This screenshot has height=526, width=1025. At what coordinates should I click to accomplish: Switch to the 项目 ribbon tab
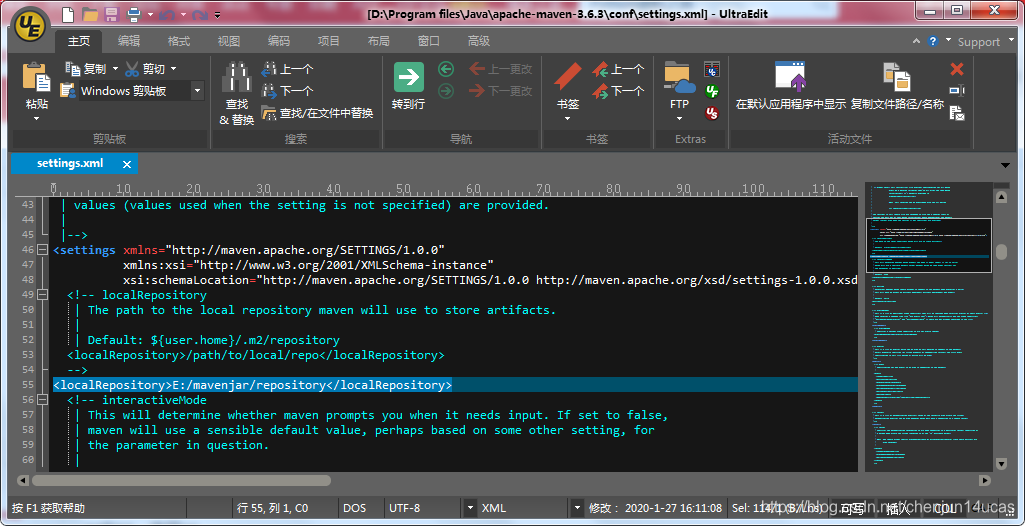pyautogui.click(x=329, y=41)
